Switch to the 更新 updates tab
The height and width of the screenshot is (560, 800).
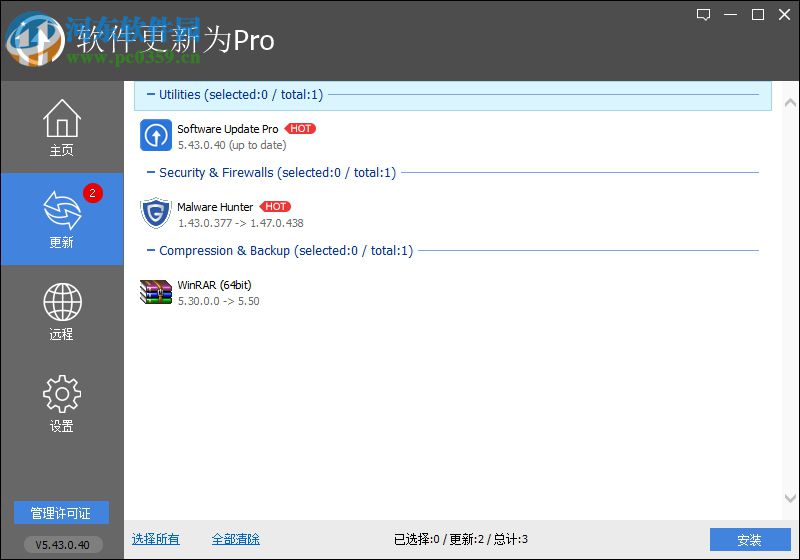pyautogui.click(x=62, y=219)
